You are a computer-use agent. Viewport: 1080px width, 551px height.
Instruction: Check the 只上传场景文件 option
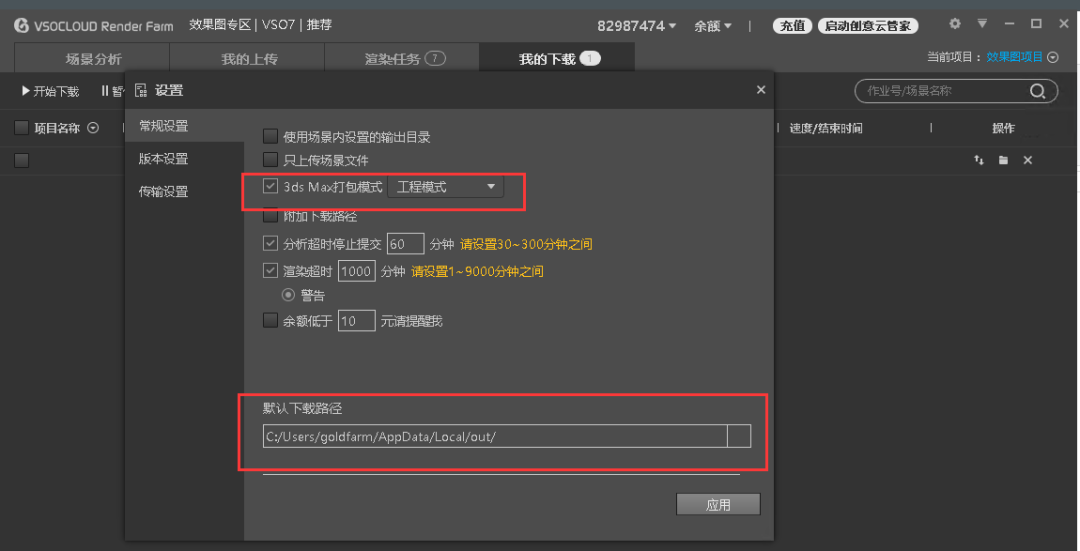(x=270, y=160)
